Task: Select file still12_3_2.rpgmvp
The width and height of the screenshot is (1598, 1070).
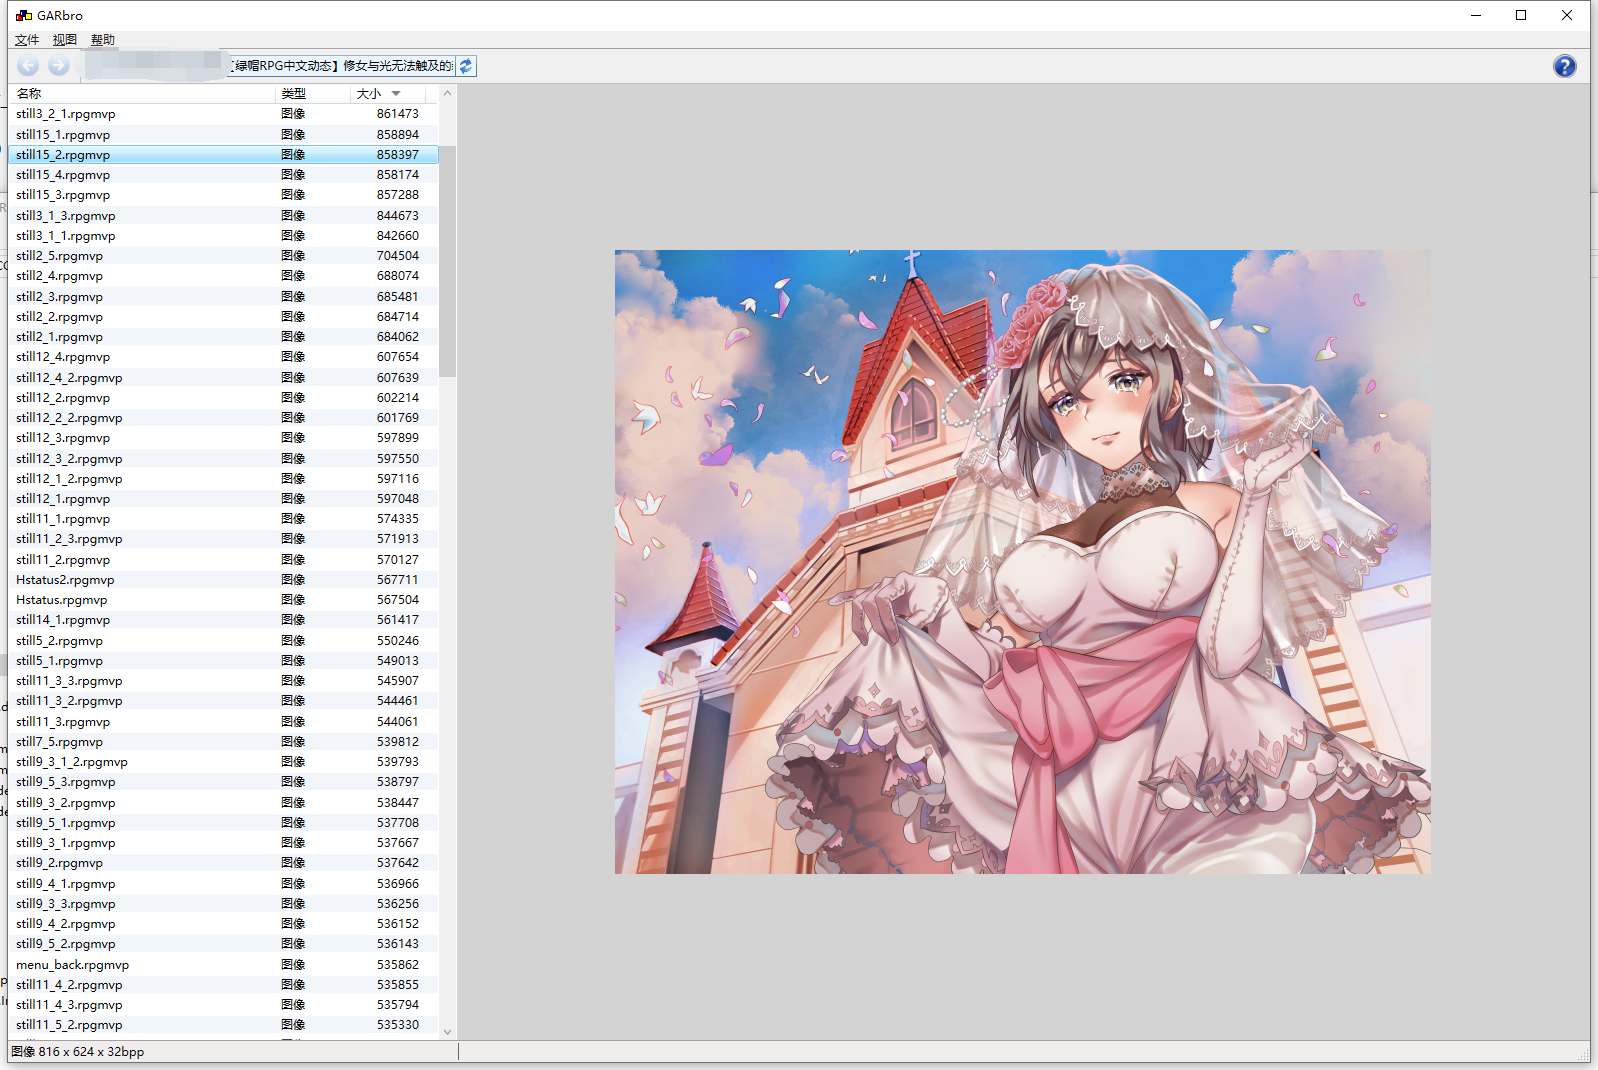Action: pyautogui.click(x=223, y=459)
